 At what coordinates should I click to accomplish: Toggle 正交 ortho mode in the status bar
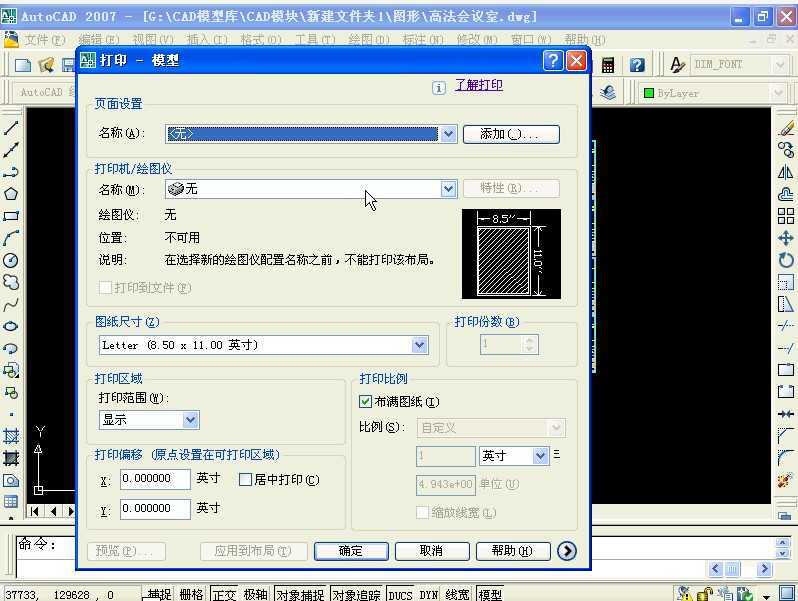pos(224,594)
